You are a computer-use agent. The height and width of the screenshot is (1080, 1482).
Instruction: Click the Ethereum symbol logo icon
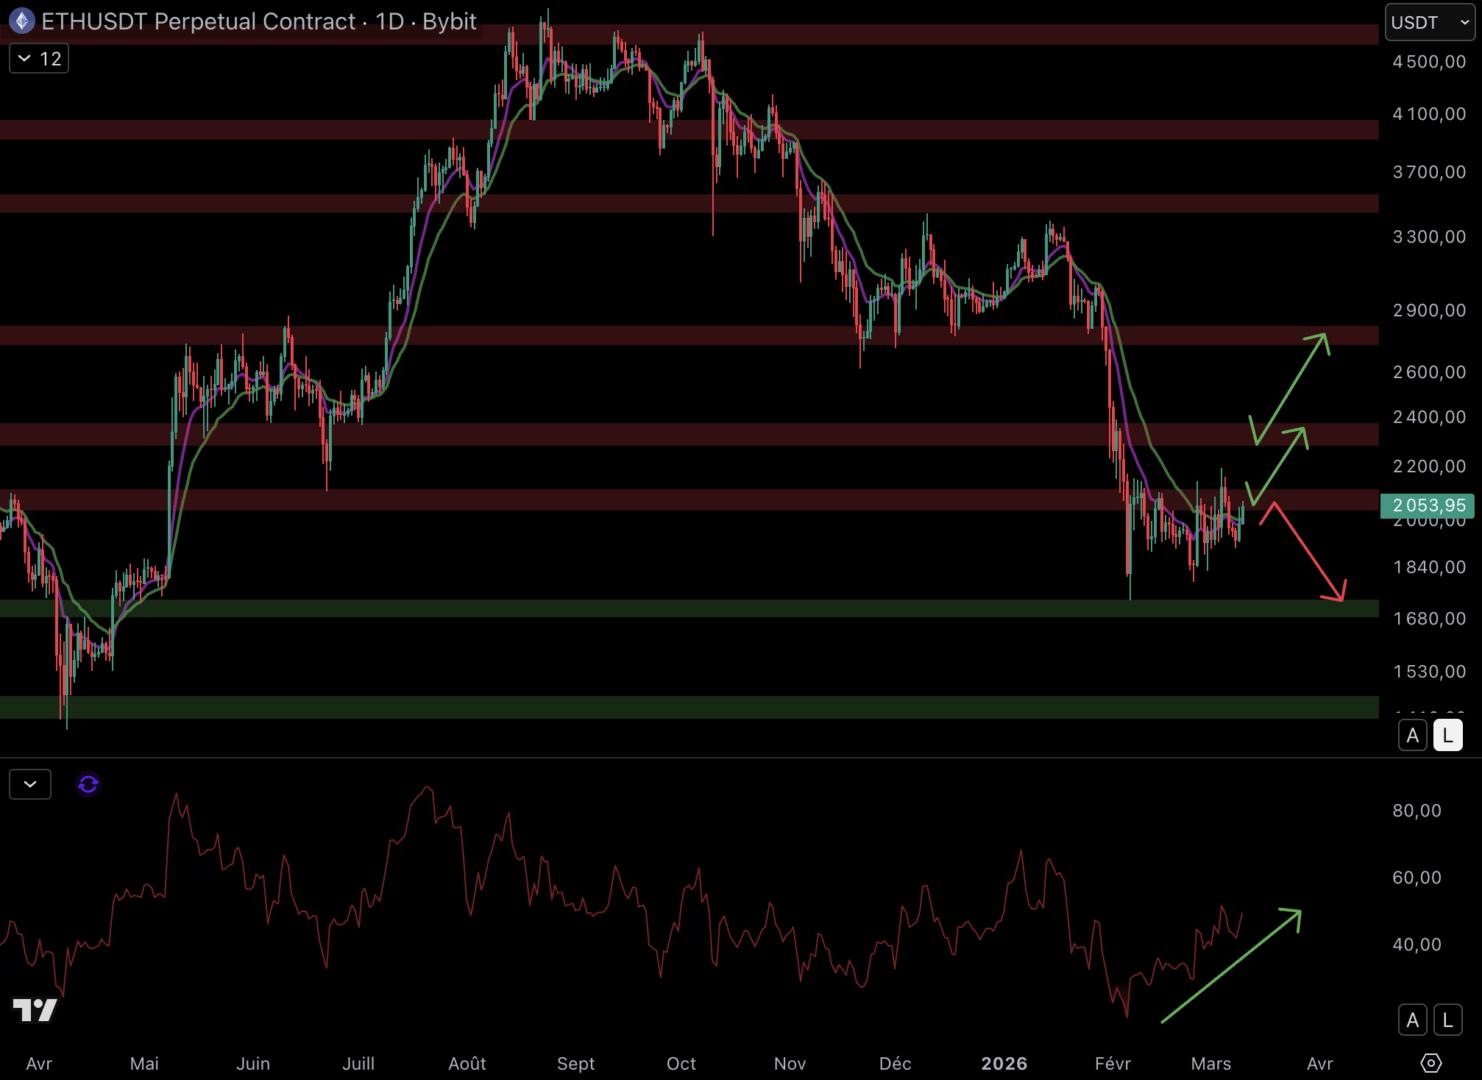pyautogui.click(x=21, y=21)
